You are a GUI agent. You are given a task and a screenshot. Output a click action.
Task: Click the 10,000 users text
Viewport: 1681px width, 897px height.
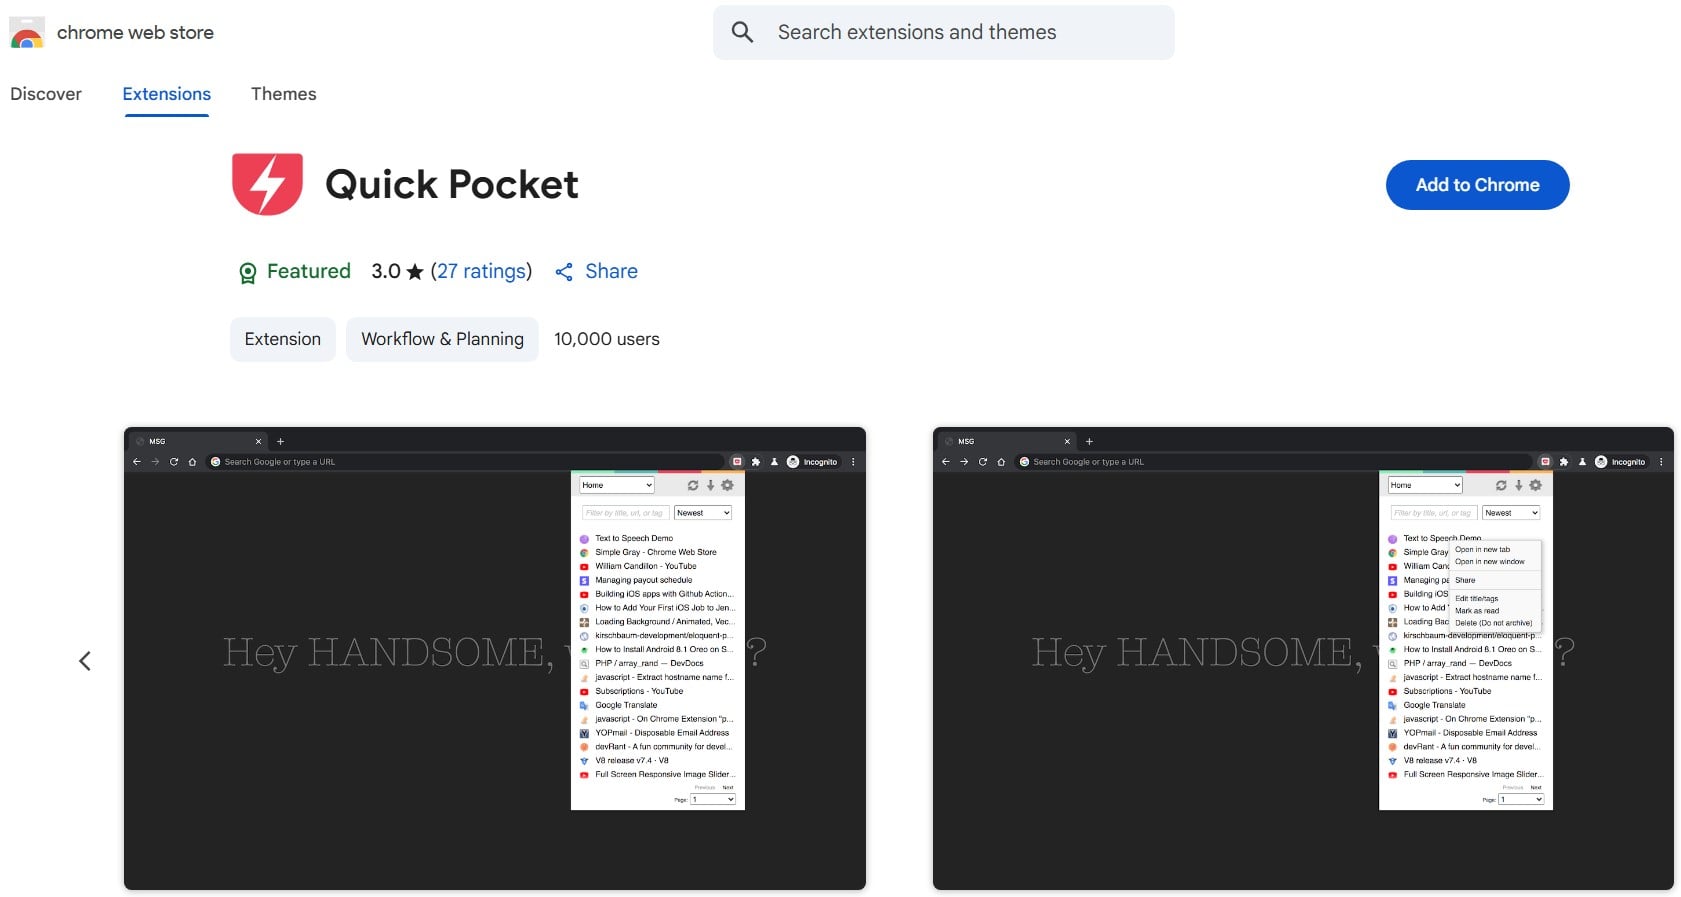pos(607,339)
